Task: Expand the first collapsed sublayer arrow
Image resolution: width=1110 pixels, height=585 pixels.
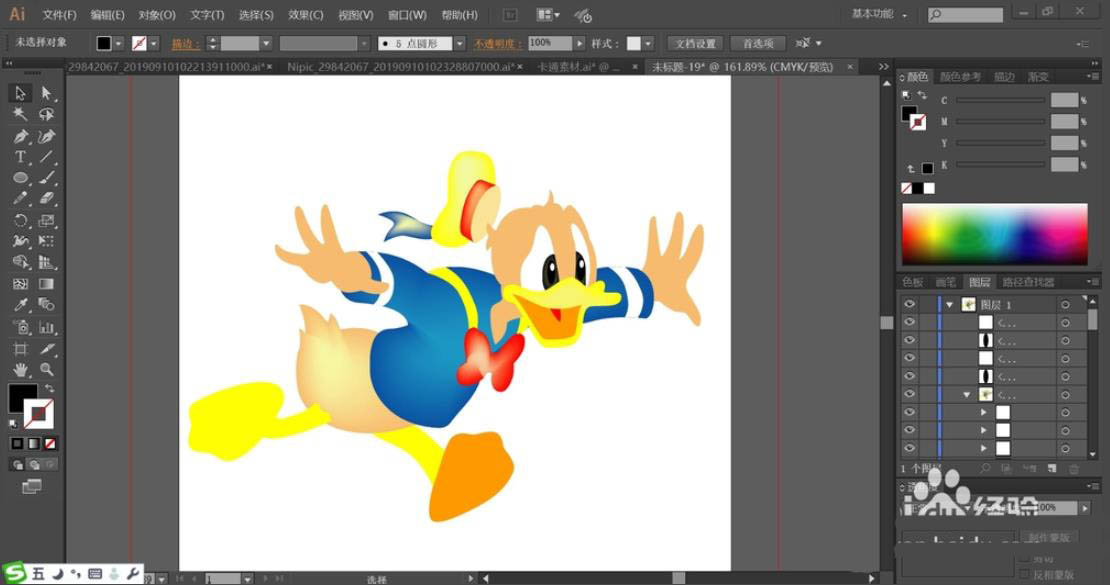Action: point(983,412)
